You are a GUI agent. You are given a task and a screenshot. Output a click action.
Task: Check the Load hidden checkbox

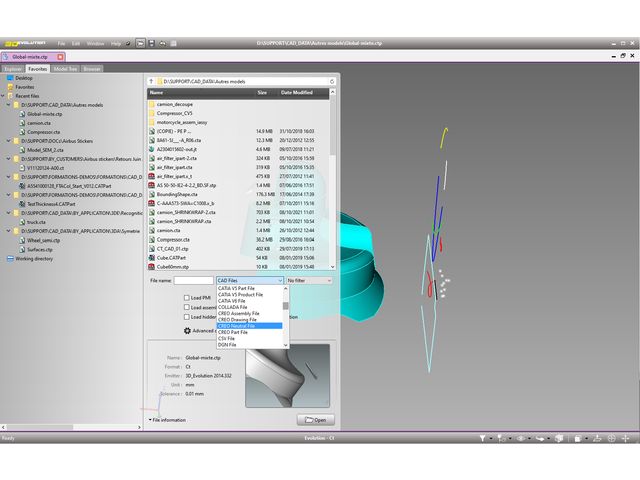tap(186, 317)
